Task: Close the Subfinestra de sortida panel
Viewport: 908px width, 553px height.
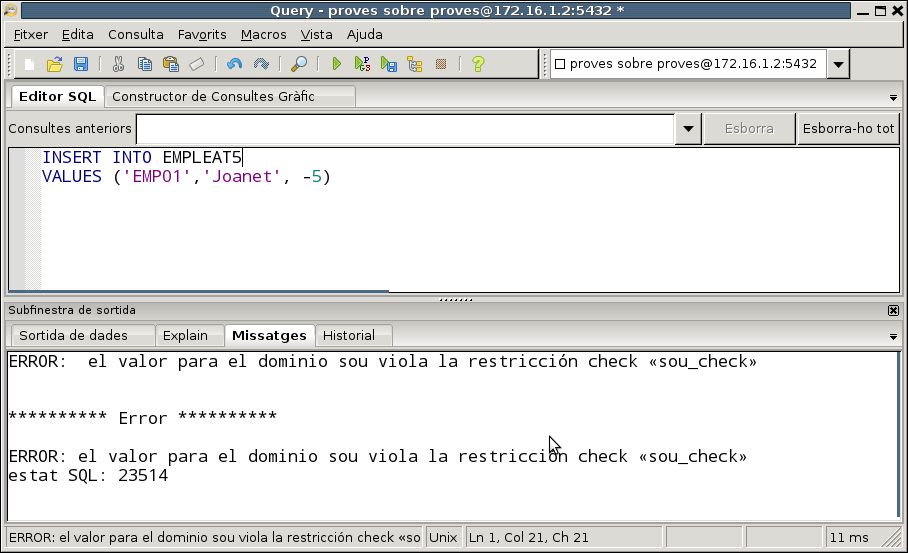Action: point(893,310)
